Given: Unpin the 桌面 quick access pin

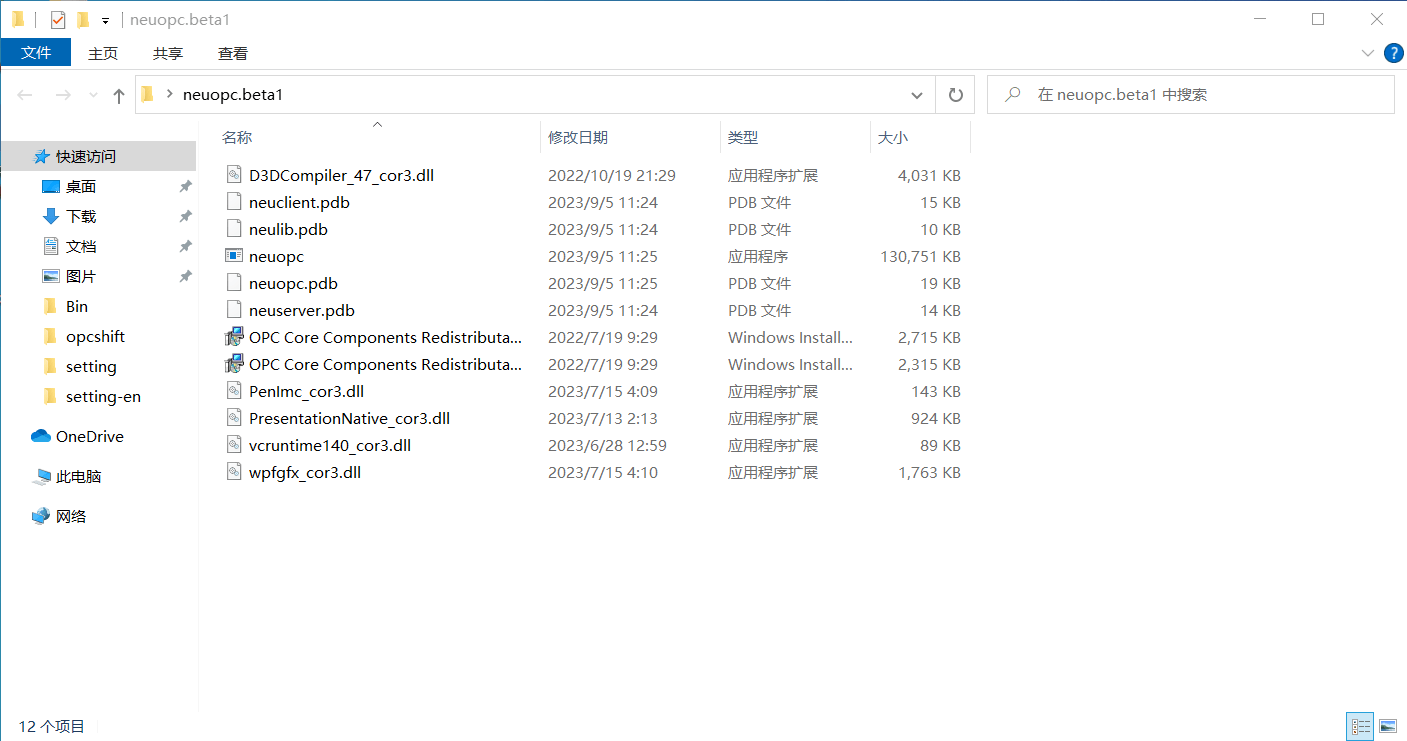Looking at the screenshot, I should [185, 186].
